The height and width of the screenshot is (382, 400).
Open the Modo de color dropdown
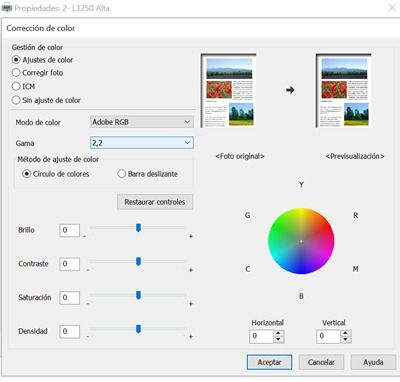pyautogui.click(x=142, y=122)
